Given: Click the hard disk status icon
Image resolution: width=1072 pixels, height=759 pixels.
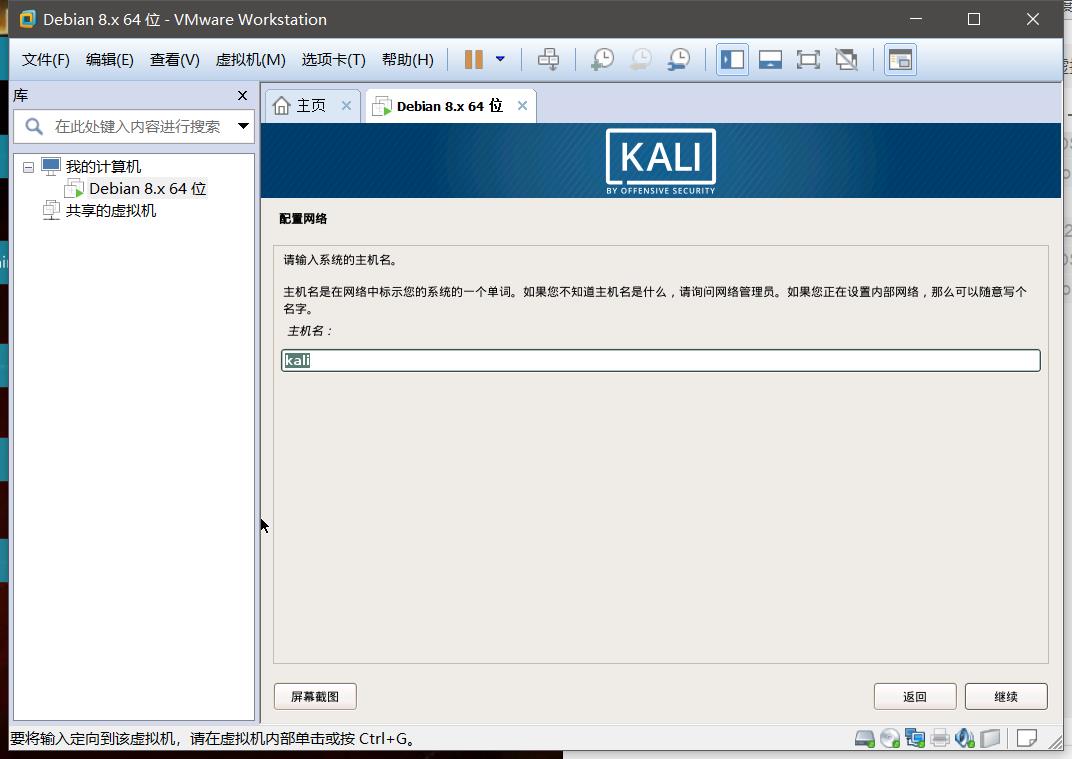Looking at the screenshot, I should (x=865, y=738).
